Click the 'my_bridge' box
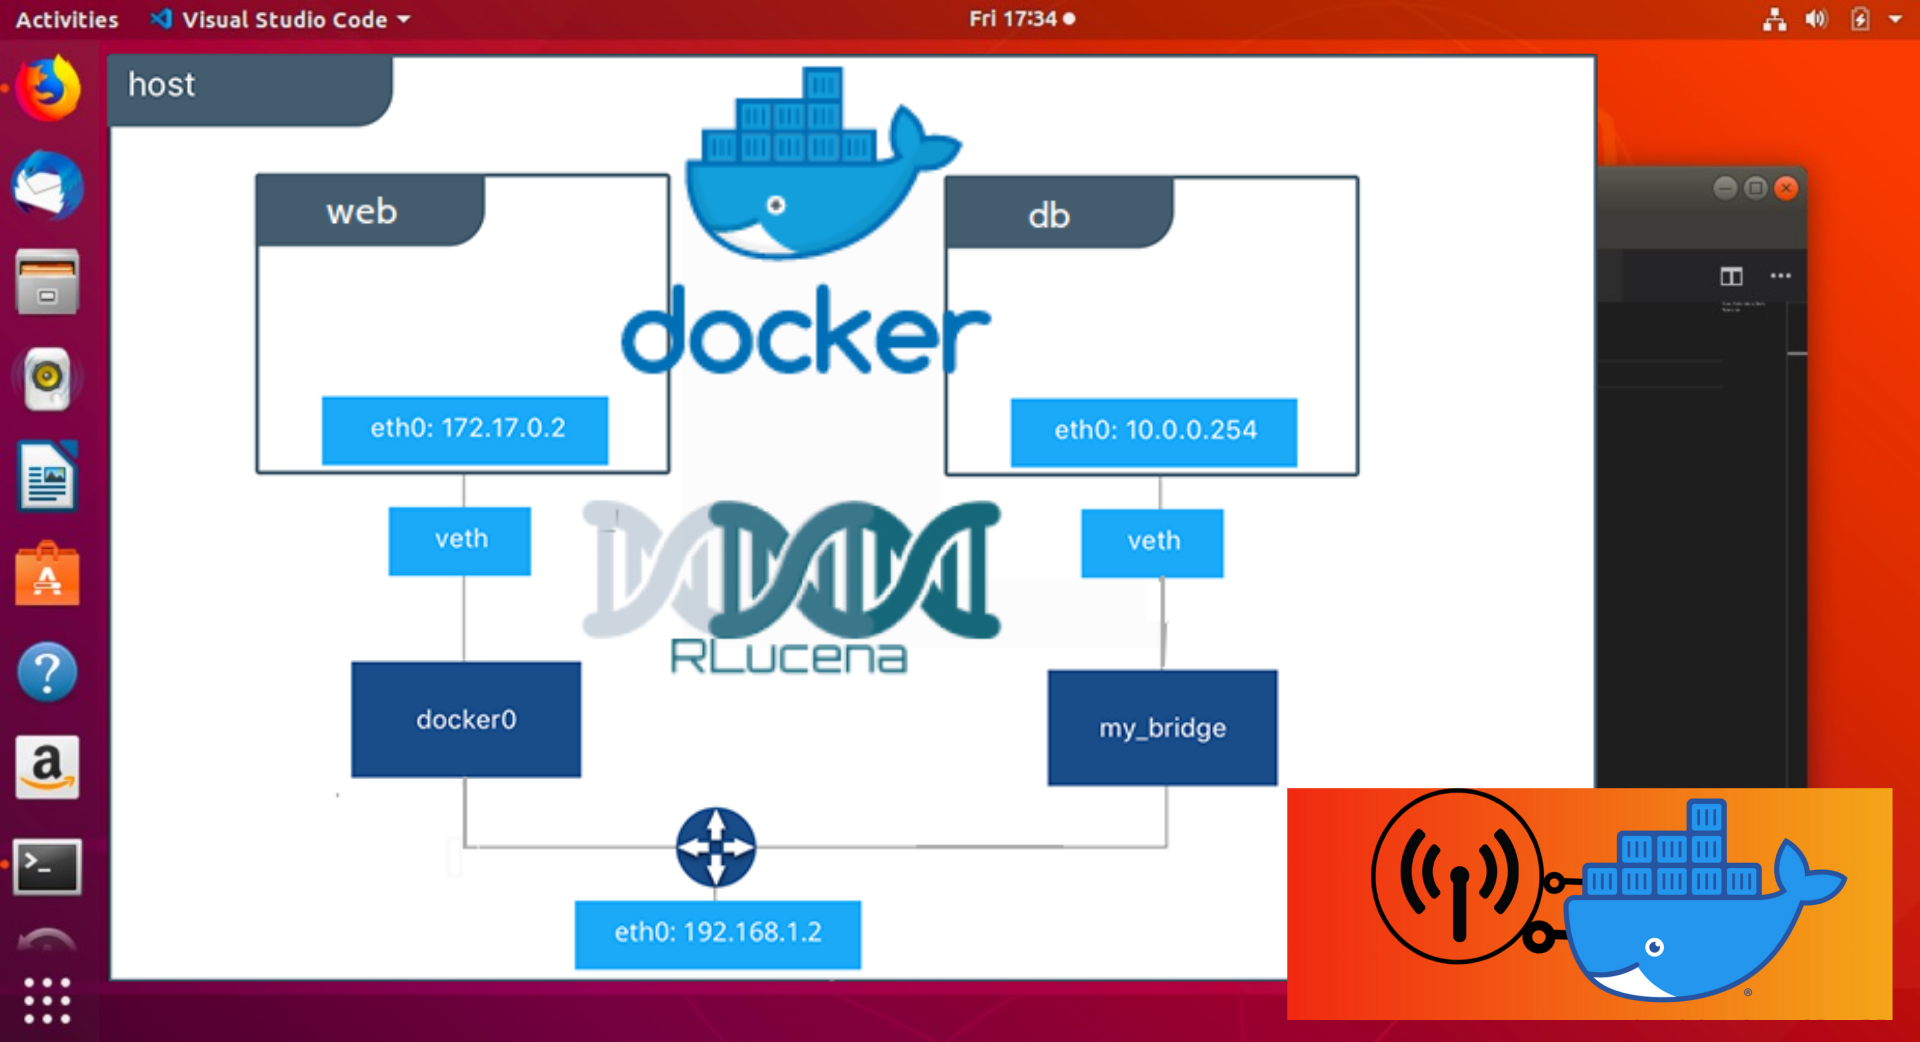Image resolution: width=1920 pixels, height=1042 pixels. click(1162, 727)
